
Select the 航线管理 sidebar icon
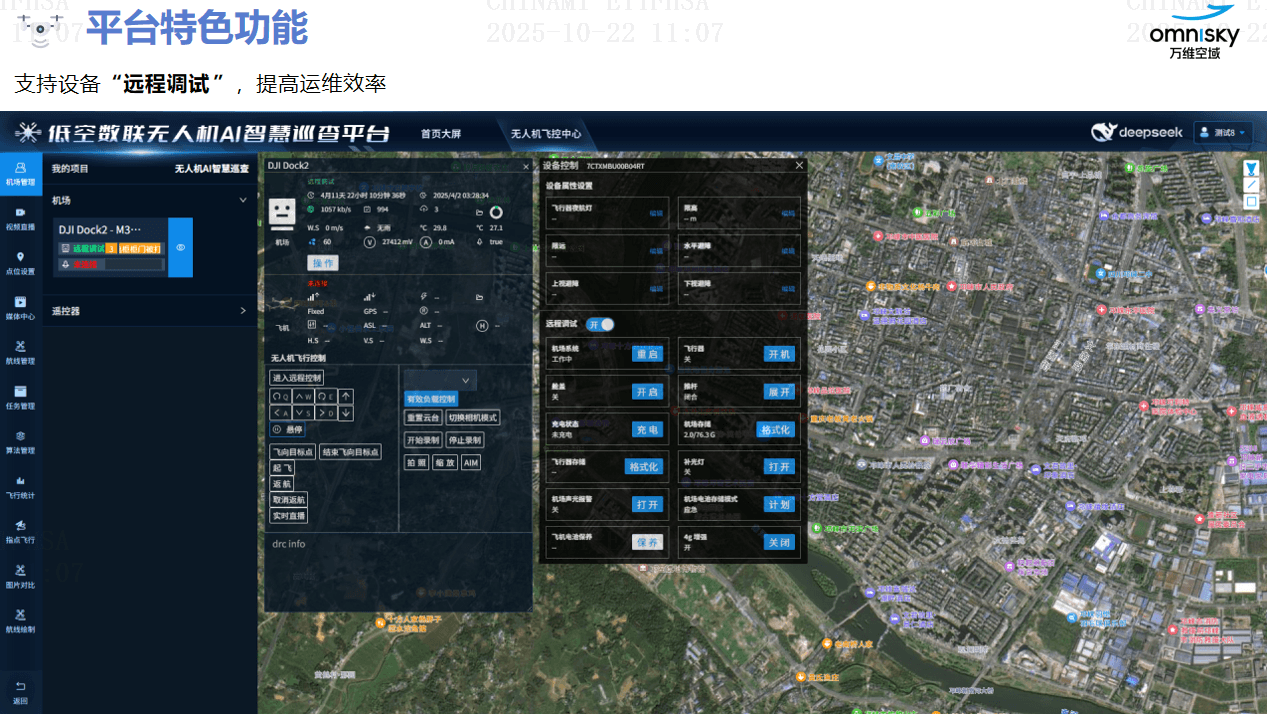pyautogui.click(x=20, y=352)
